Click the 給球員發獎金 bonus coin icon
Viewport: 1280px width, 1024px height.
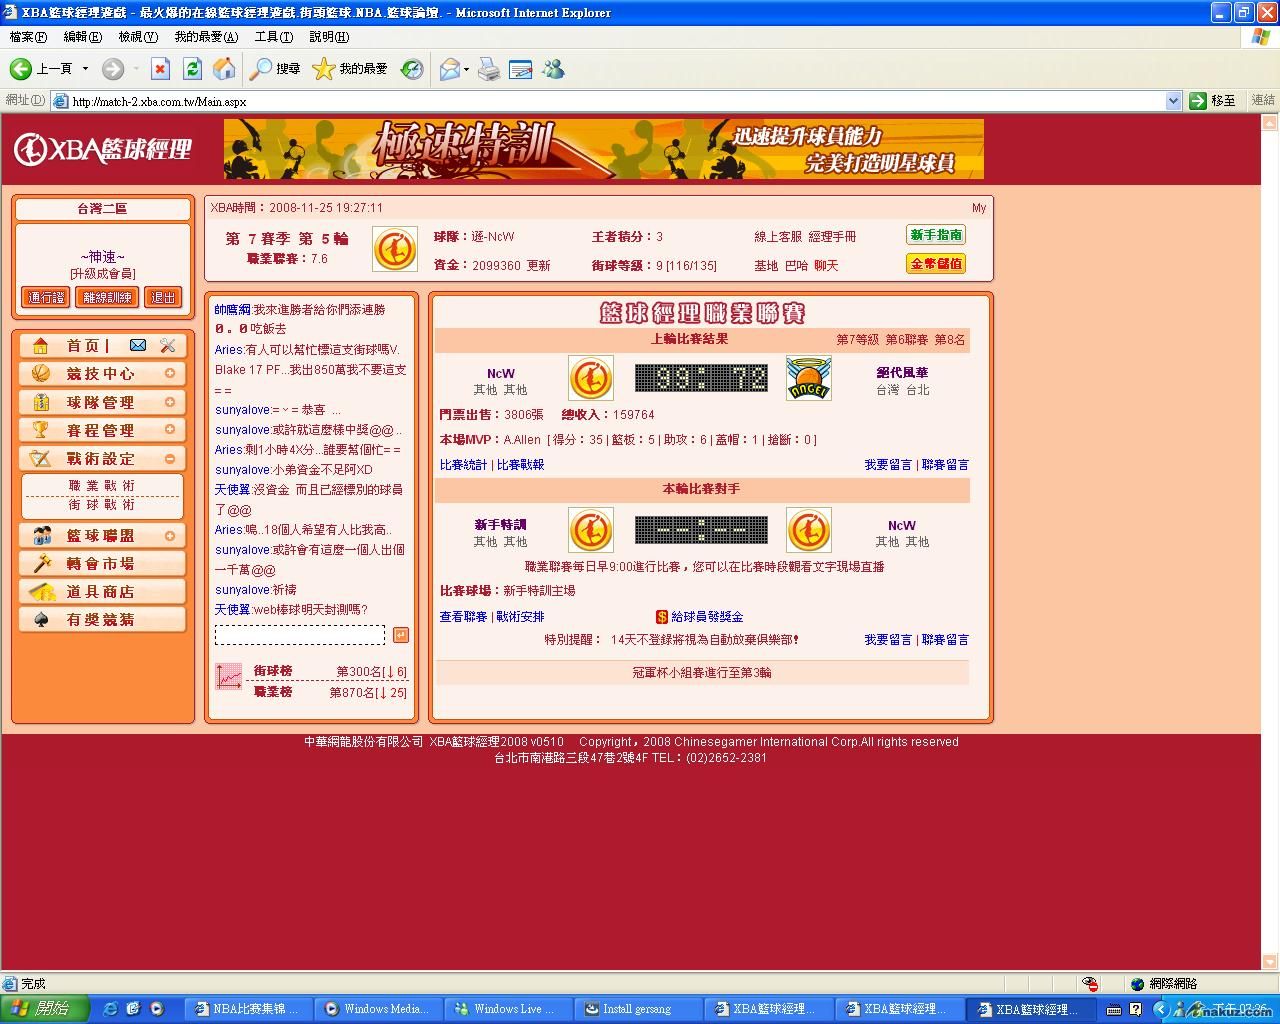pos(662,617)
